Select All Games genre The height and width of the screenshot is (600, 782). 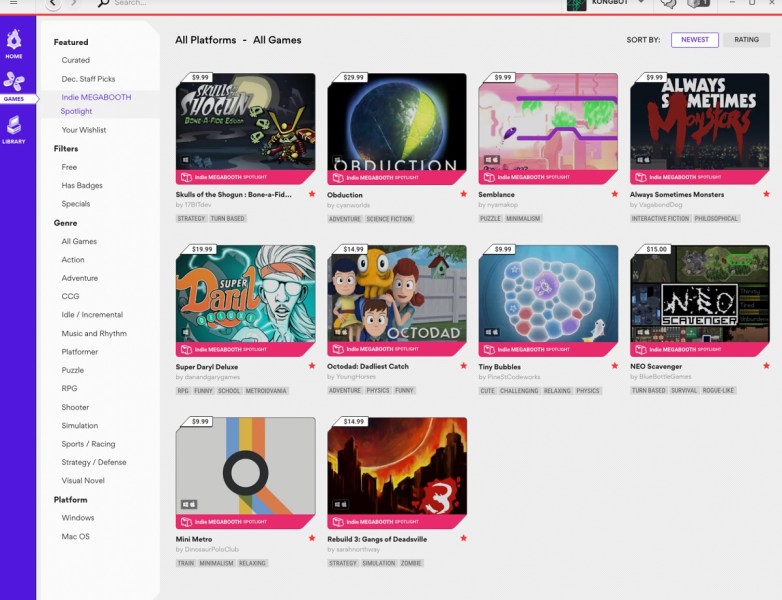79,241
